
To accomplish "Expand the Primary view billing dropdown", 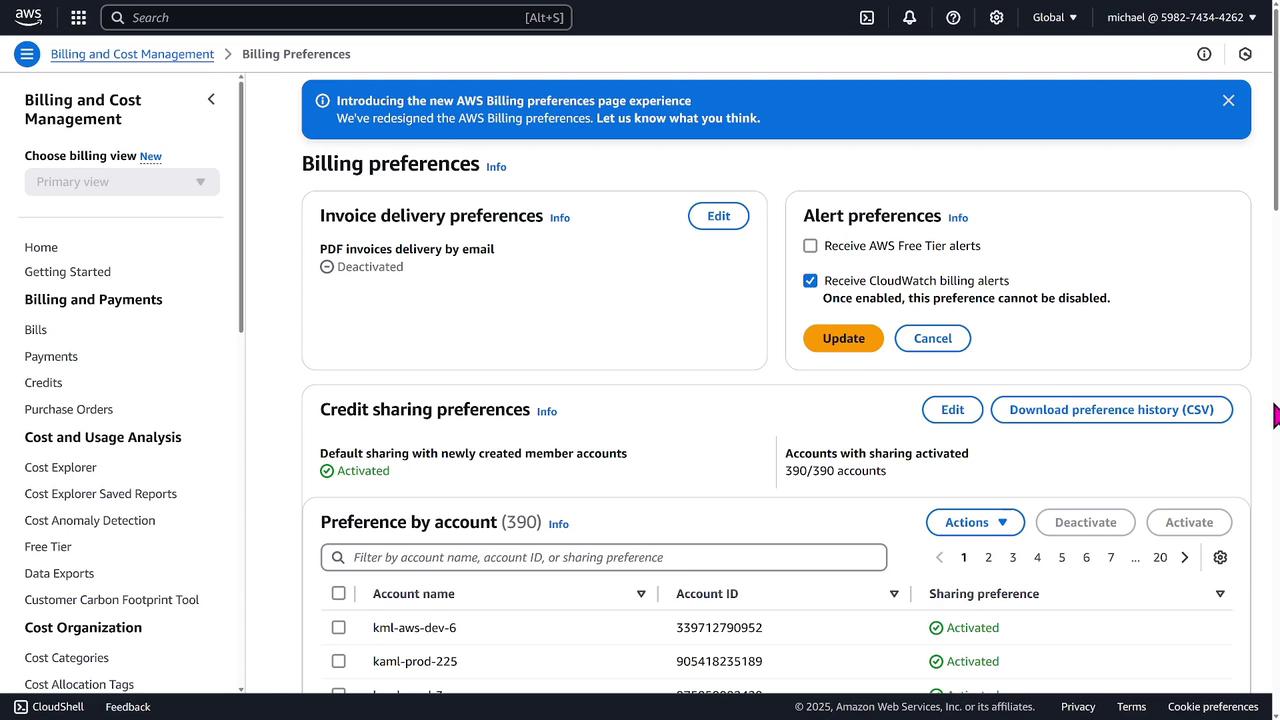I will (x=122, y=182).
